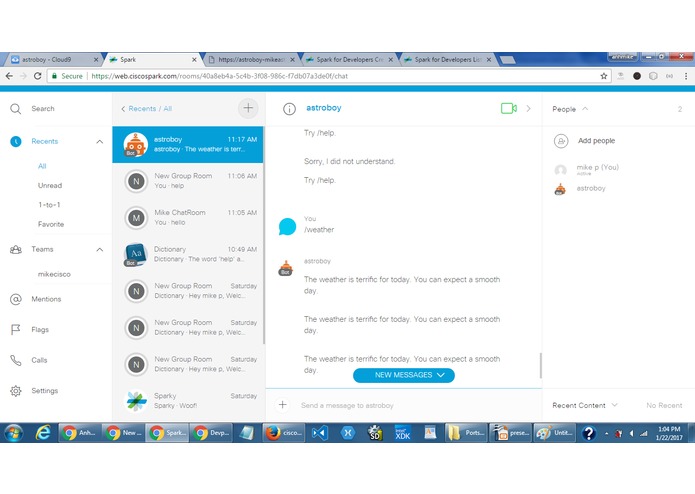This screenshot has height=494, width=695.
Task: Open Firefox cisco window in taskbar
Action: tap(285, 433)
